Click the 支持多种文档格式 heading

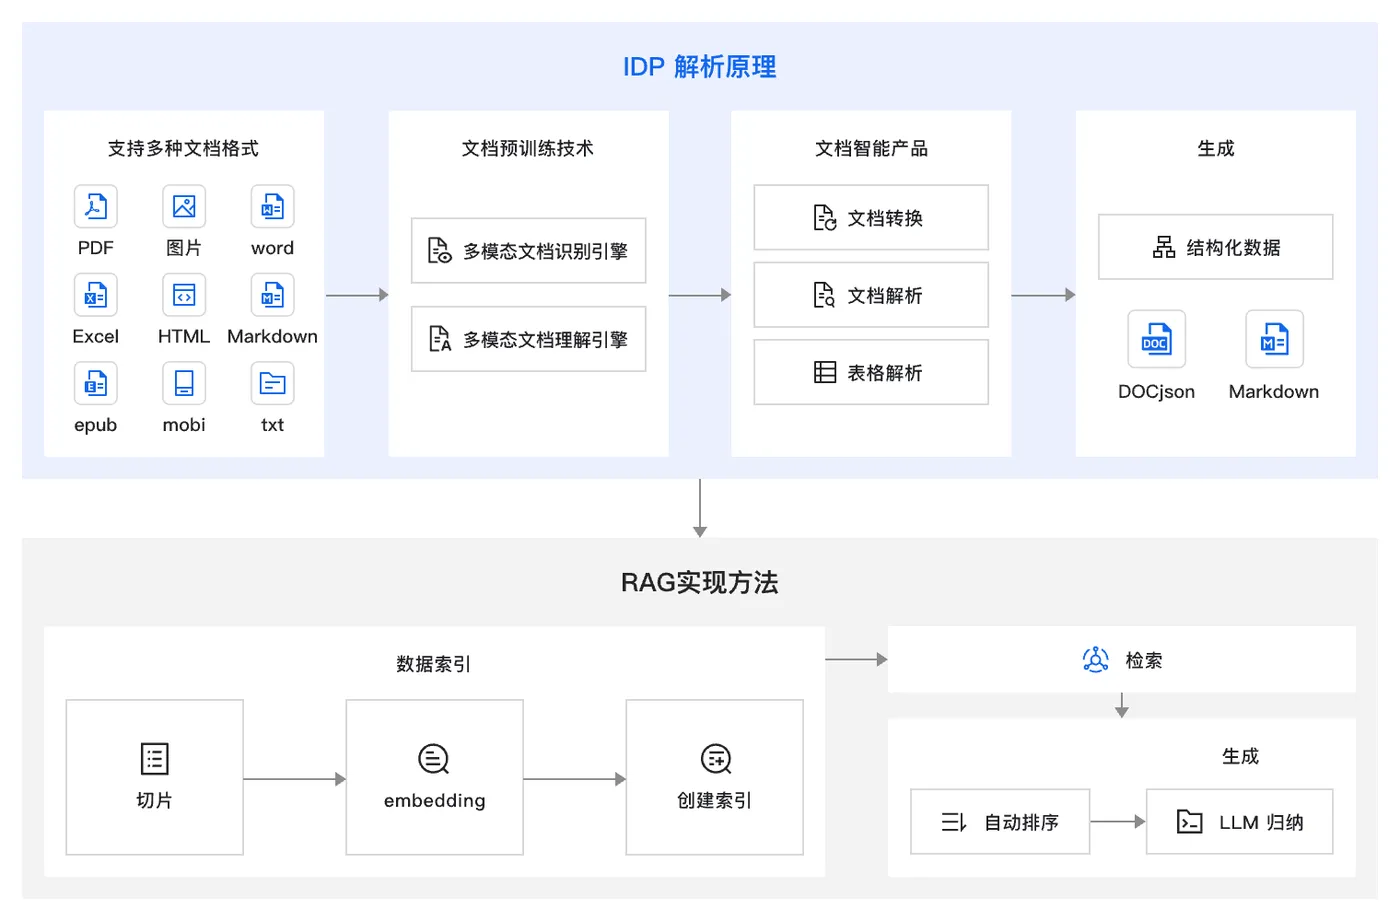pyautogui.click(x=184, y=148)
